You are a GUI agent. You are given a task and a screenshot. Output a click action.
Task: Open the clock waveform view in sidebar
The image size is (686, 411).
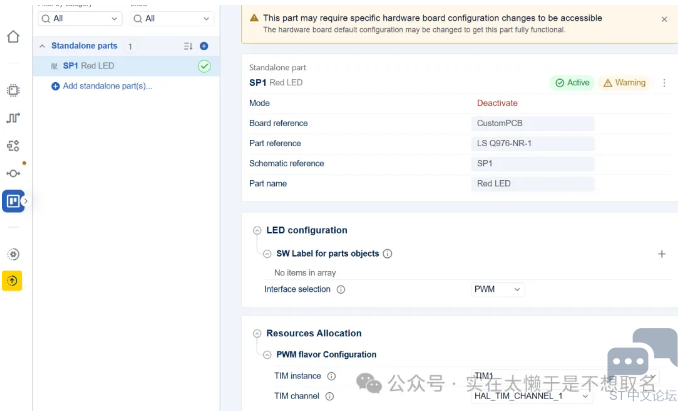pos(13,117)
